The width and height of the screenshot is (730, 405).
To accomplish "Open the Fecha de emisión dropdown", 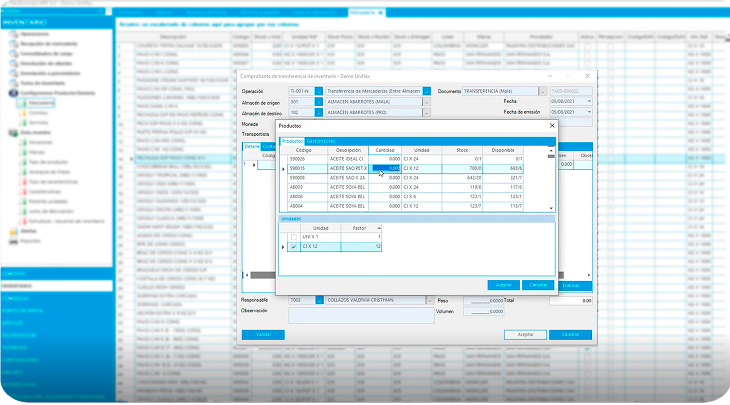I will [588, 112].
